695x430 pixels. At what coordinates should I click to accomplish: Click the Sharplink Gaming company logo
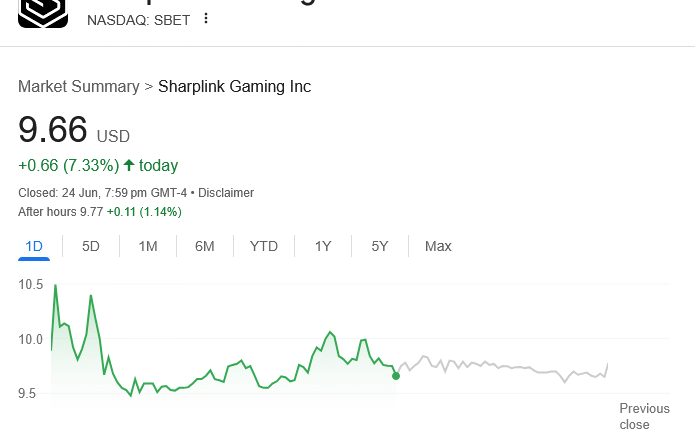click(43, 12)
